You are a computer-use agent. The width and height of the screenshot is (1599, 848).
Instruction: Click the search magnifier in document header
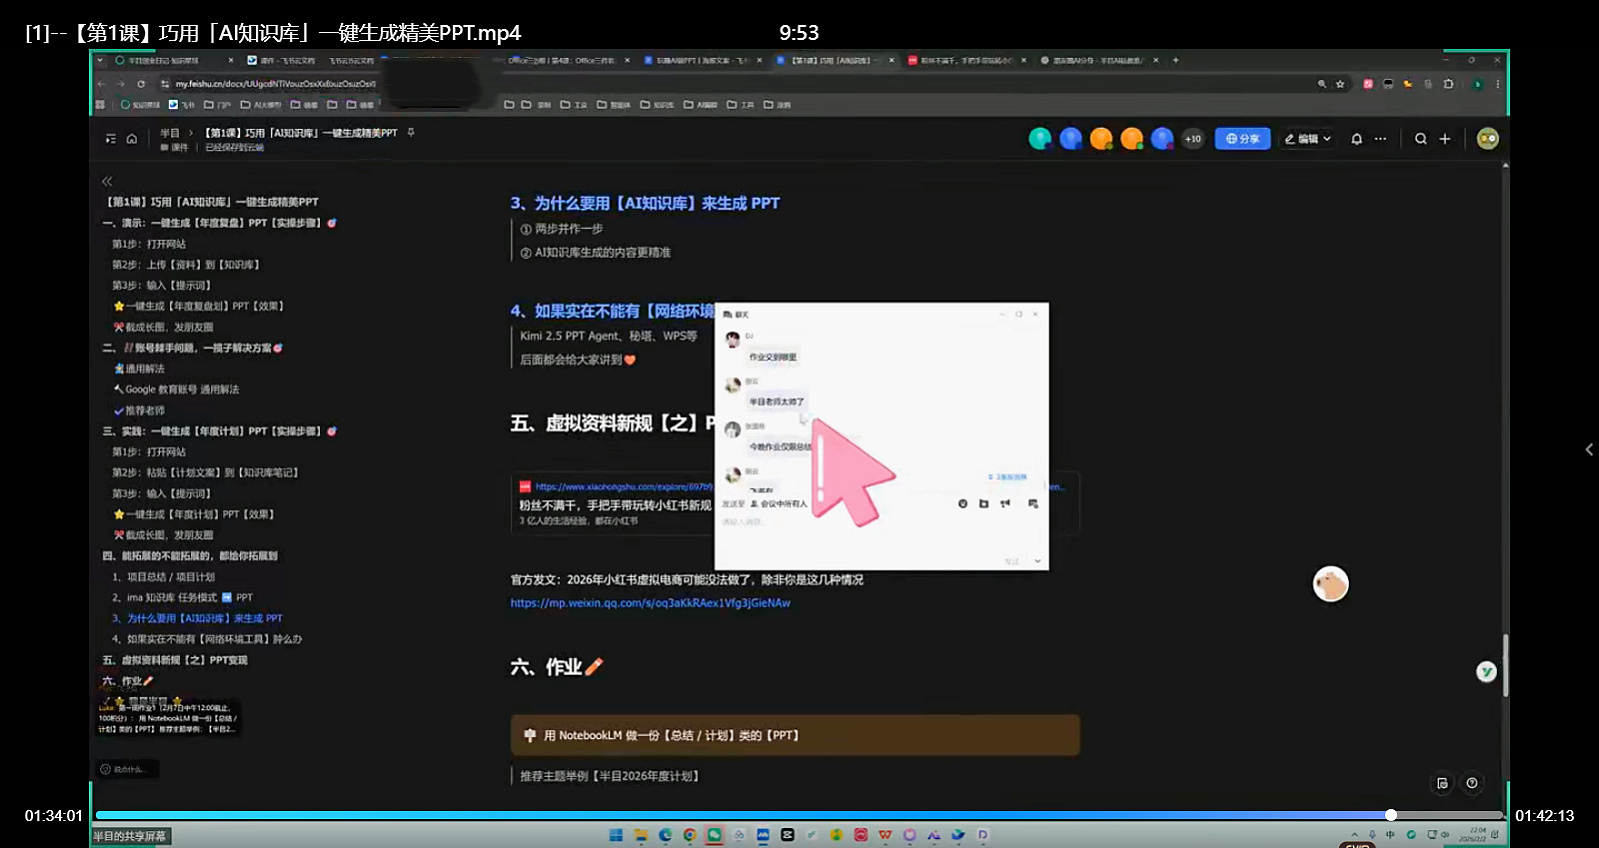coord(1420,139)
